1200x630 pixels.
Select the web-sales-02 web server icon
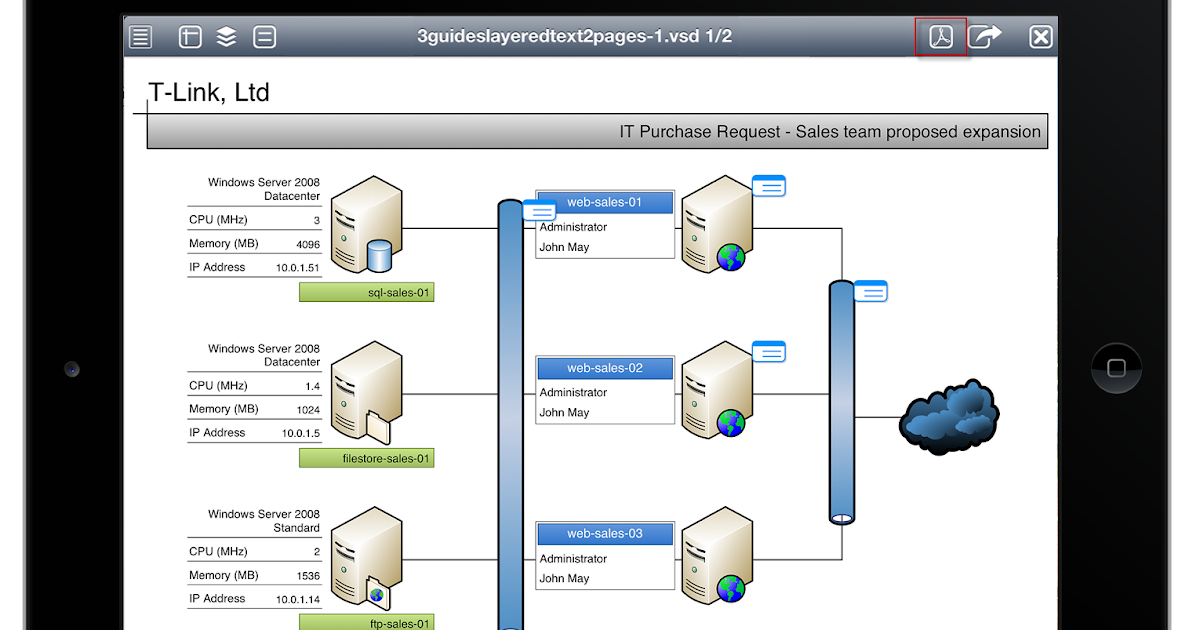pyautogui.click(x=716, y=390)
